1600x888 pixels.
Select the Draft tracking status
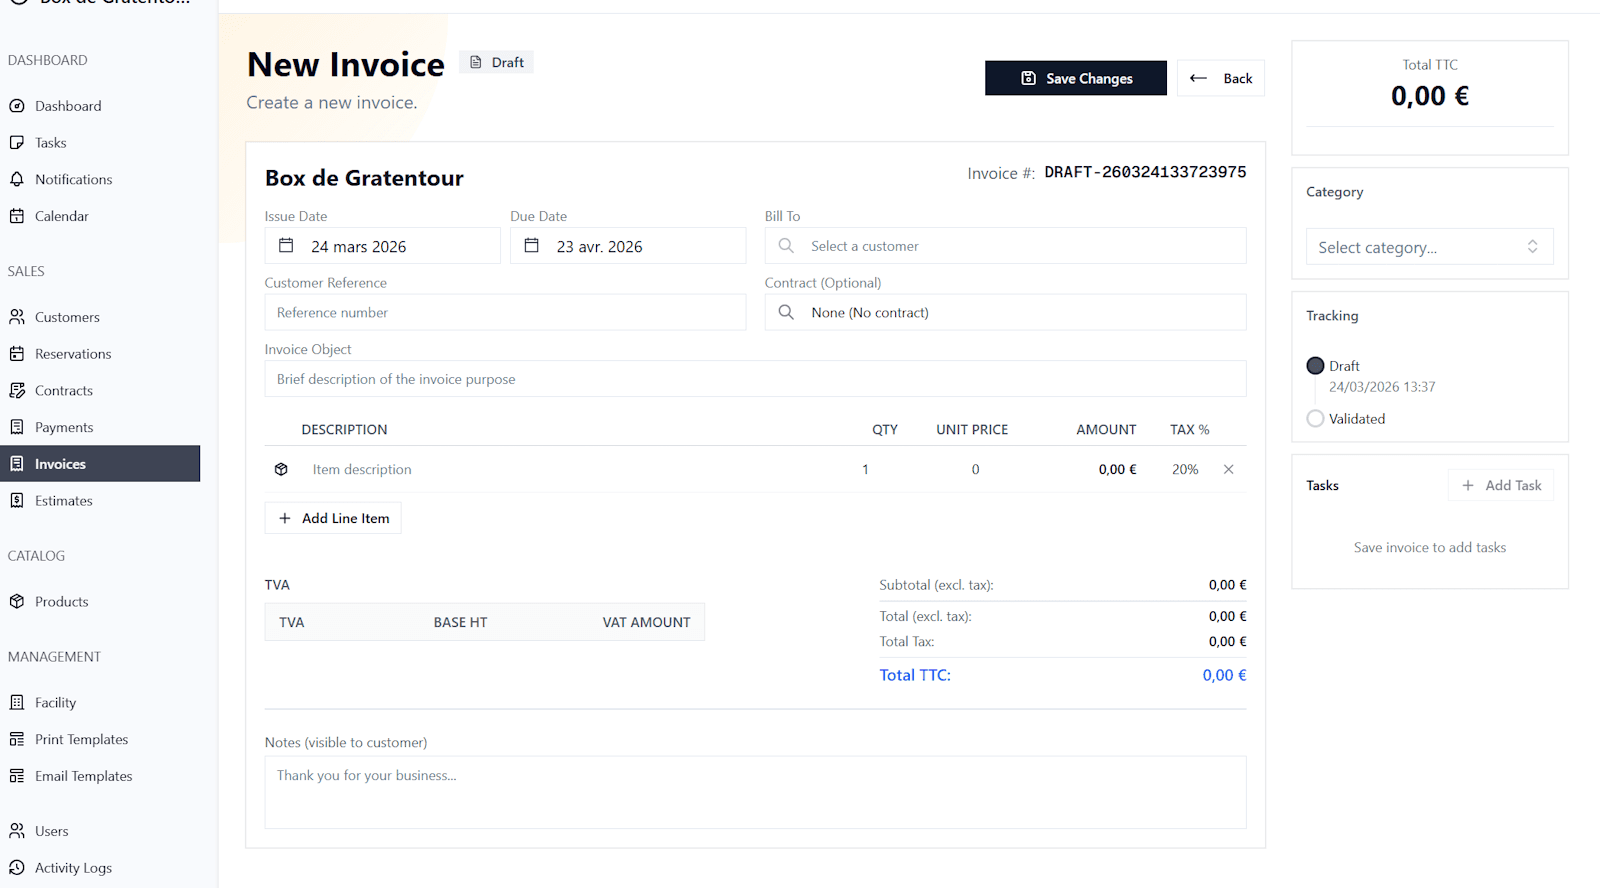pyautogui.click(x=1315, y=366)
